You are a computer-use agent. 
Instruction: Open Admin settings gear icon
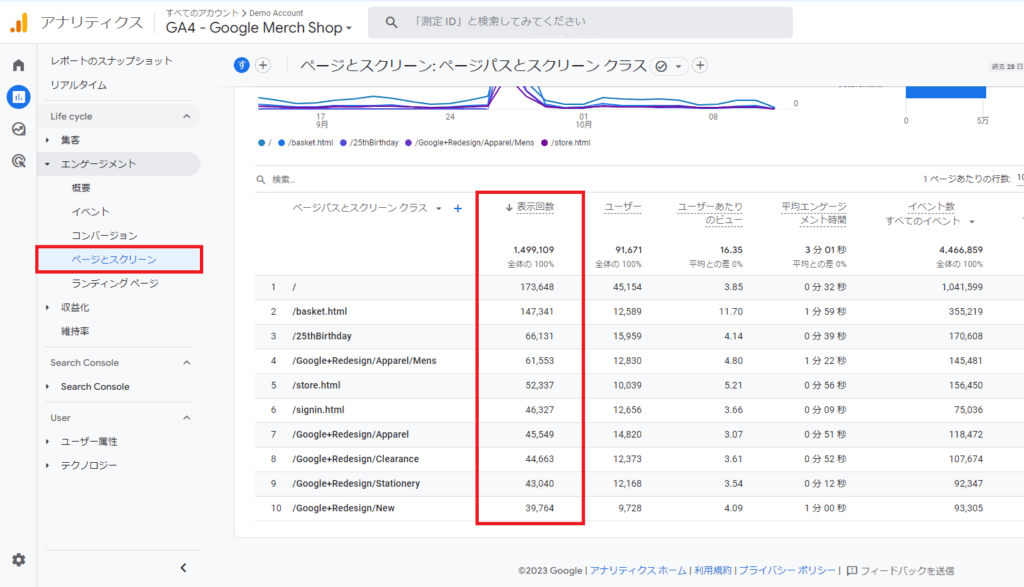pos(18,560)
